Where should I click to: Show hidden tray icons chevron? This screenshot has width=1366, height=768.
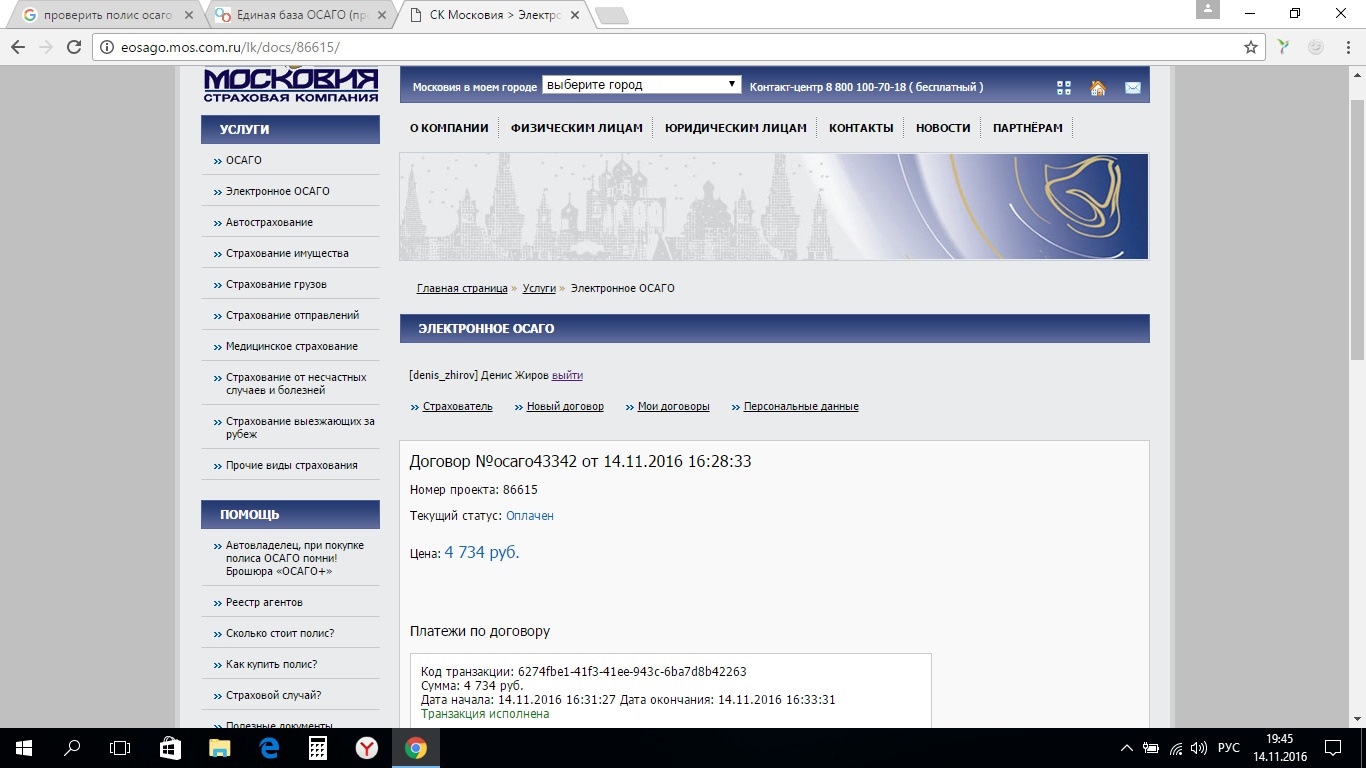coord(1127,748)
